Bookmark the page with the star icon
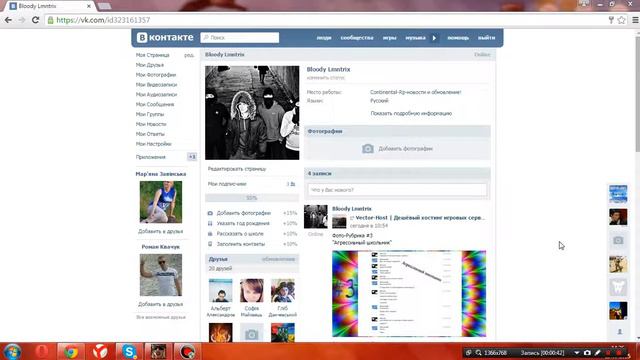640x360 pixels. [x=621, y=20]
